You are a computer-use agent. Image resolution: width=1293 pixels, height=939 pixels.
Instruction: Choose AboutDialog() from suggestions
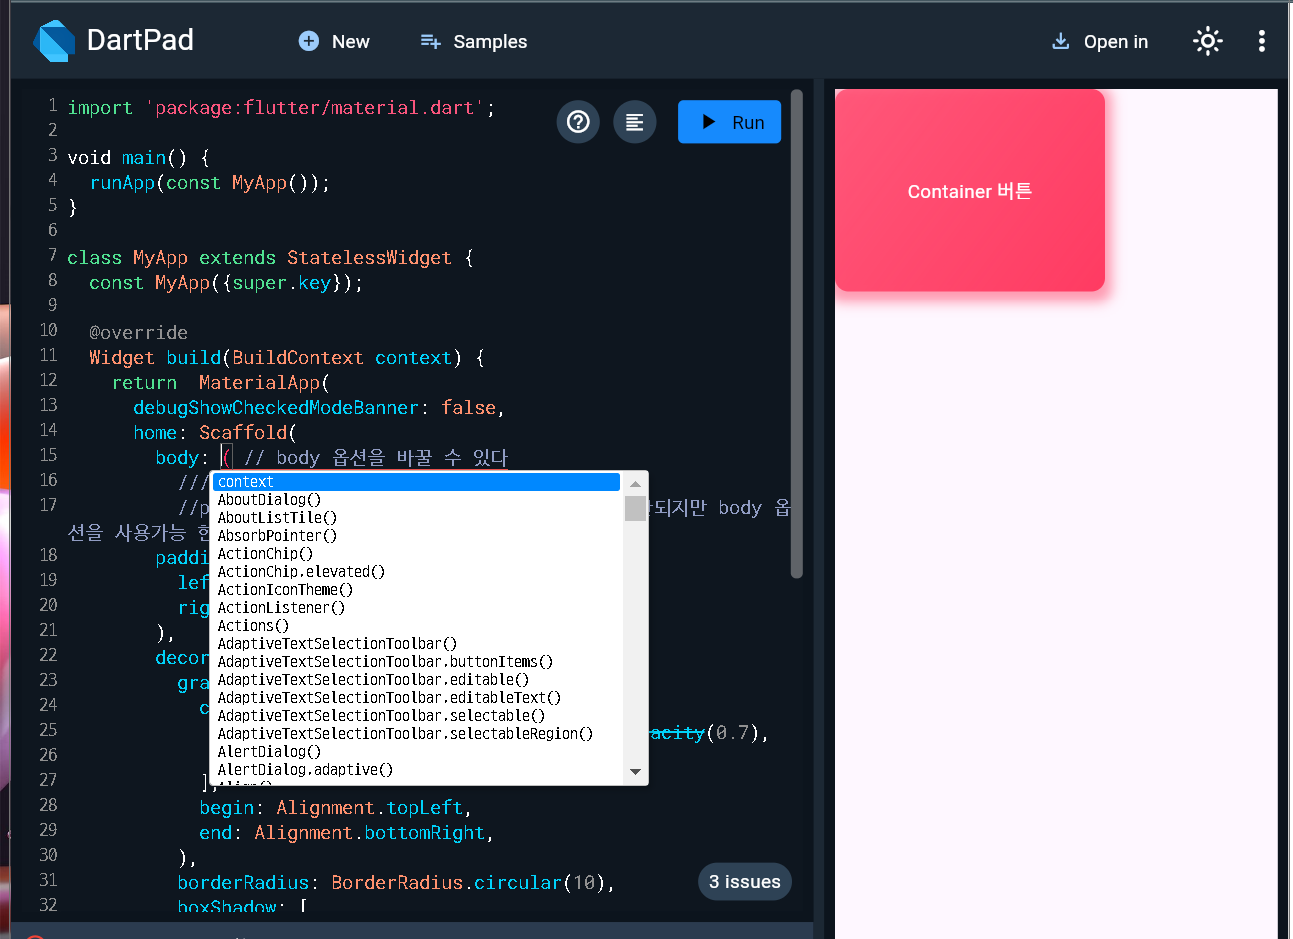coord(416,500)
